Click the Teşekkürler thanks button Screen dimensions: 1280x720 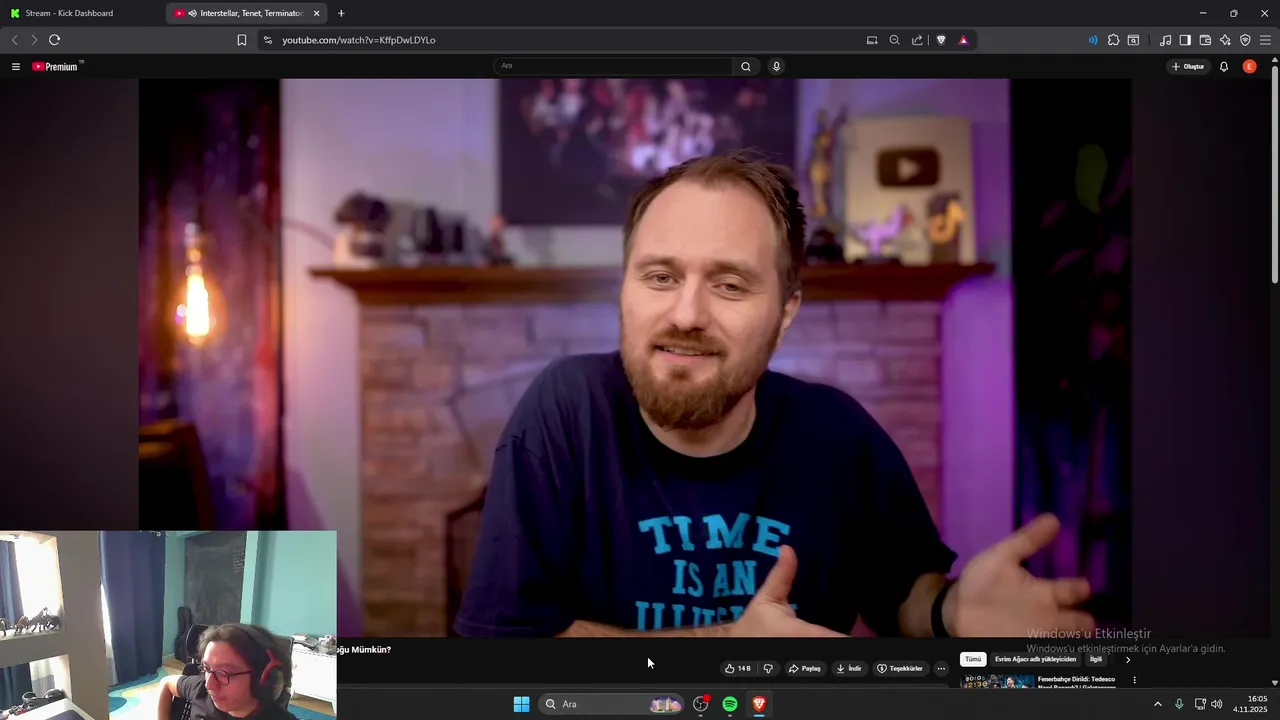[x=900, y=668]
